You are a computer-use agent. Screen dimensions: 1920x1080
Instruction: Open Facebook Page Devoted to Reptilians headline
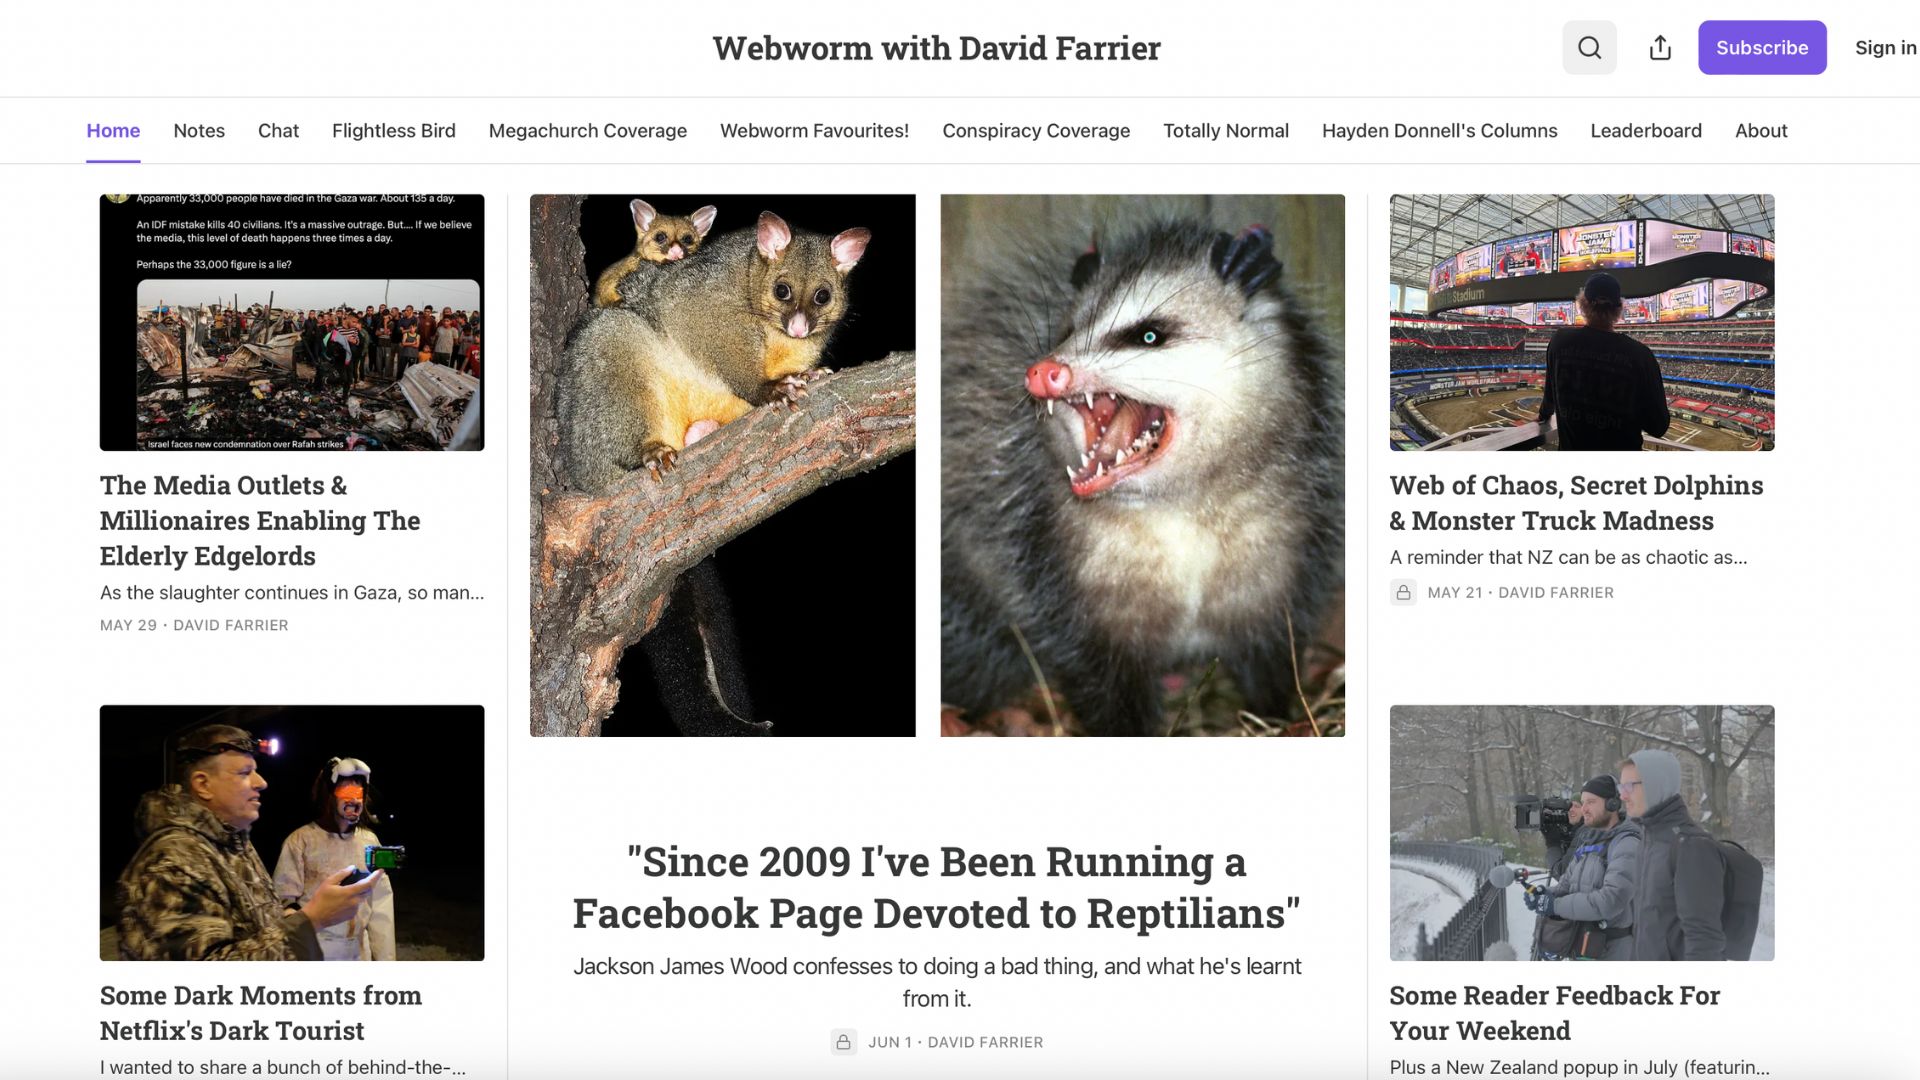[937, 888]
